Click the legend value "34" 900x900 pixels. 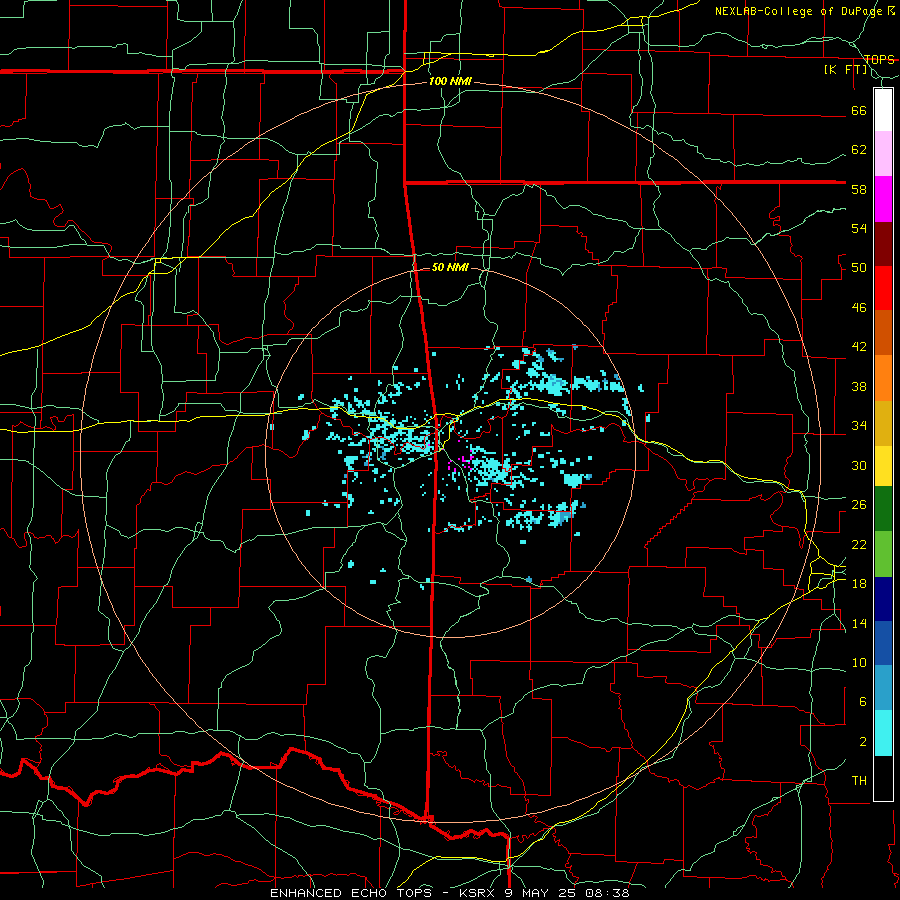[x=859, y=426]
